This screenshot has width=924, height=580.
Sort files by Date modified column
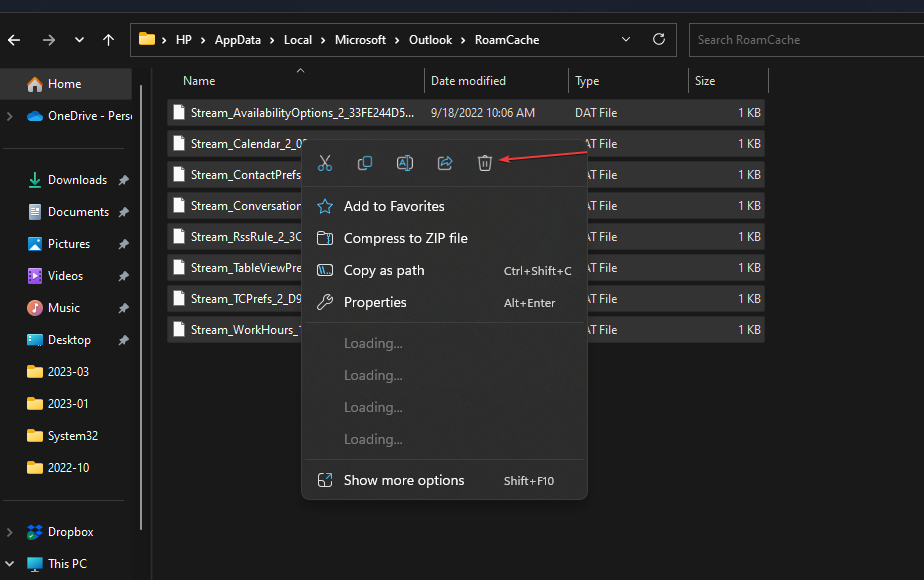click(468, 81)
